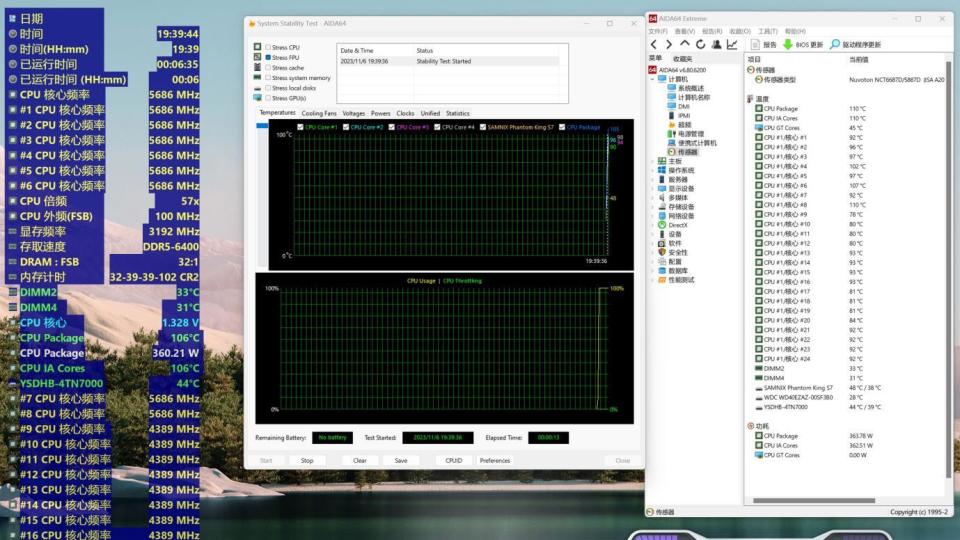960x540 pixels.
Task: Toggle SAMNIX Phantom King S7 graph checkbox
Action: pyautogui.click(x=483, y=127)
